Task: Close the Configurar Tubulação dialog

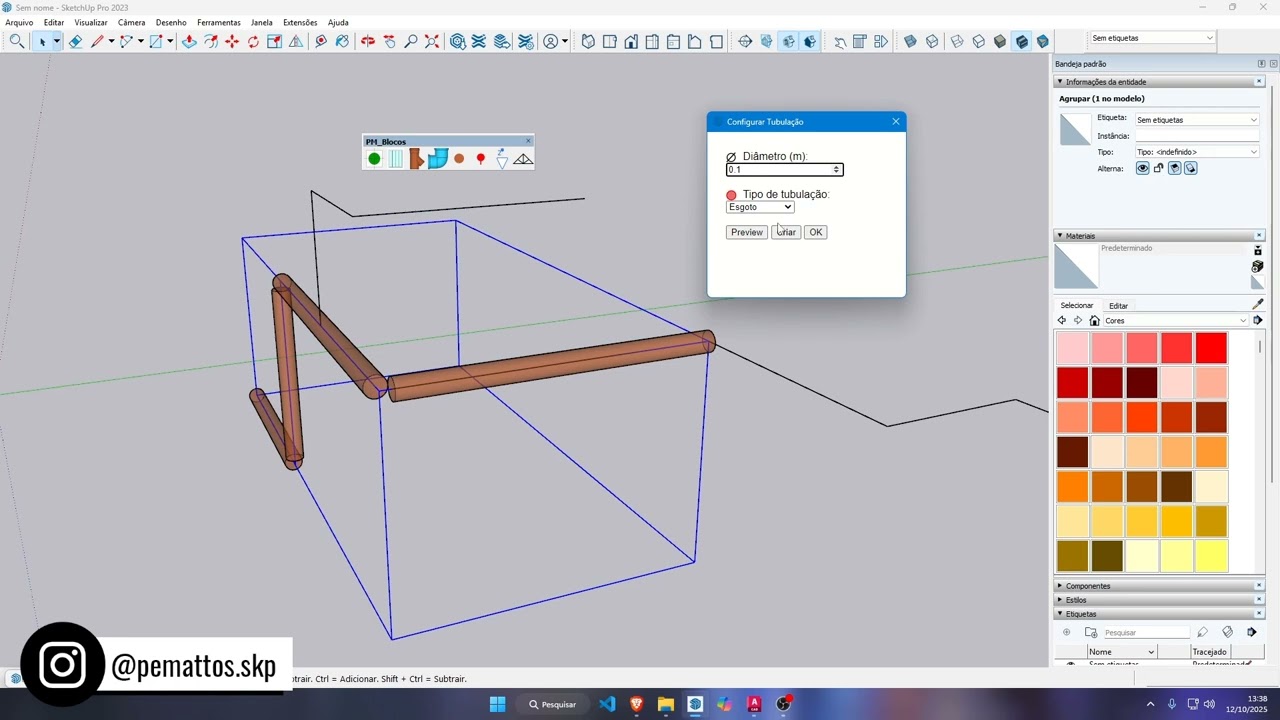Action: click(x=895, y=122)
